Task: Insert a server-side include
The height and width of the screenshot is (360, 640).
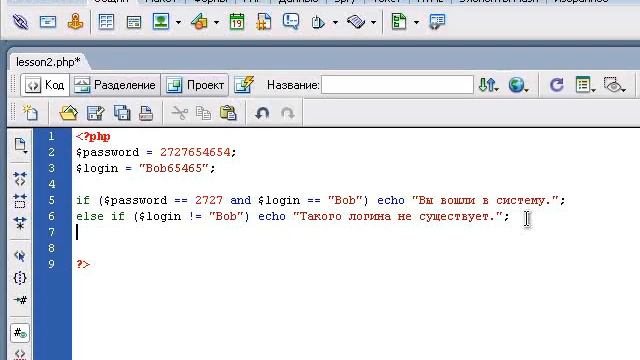Action: pyautogui.click(x=264, y=22)
